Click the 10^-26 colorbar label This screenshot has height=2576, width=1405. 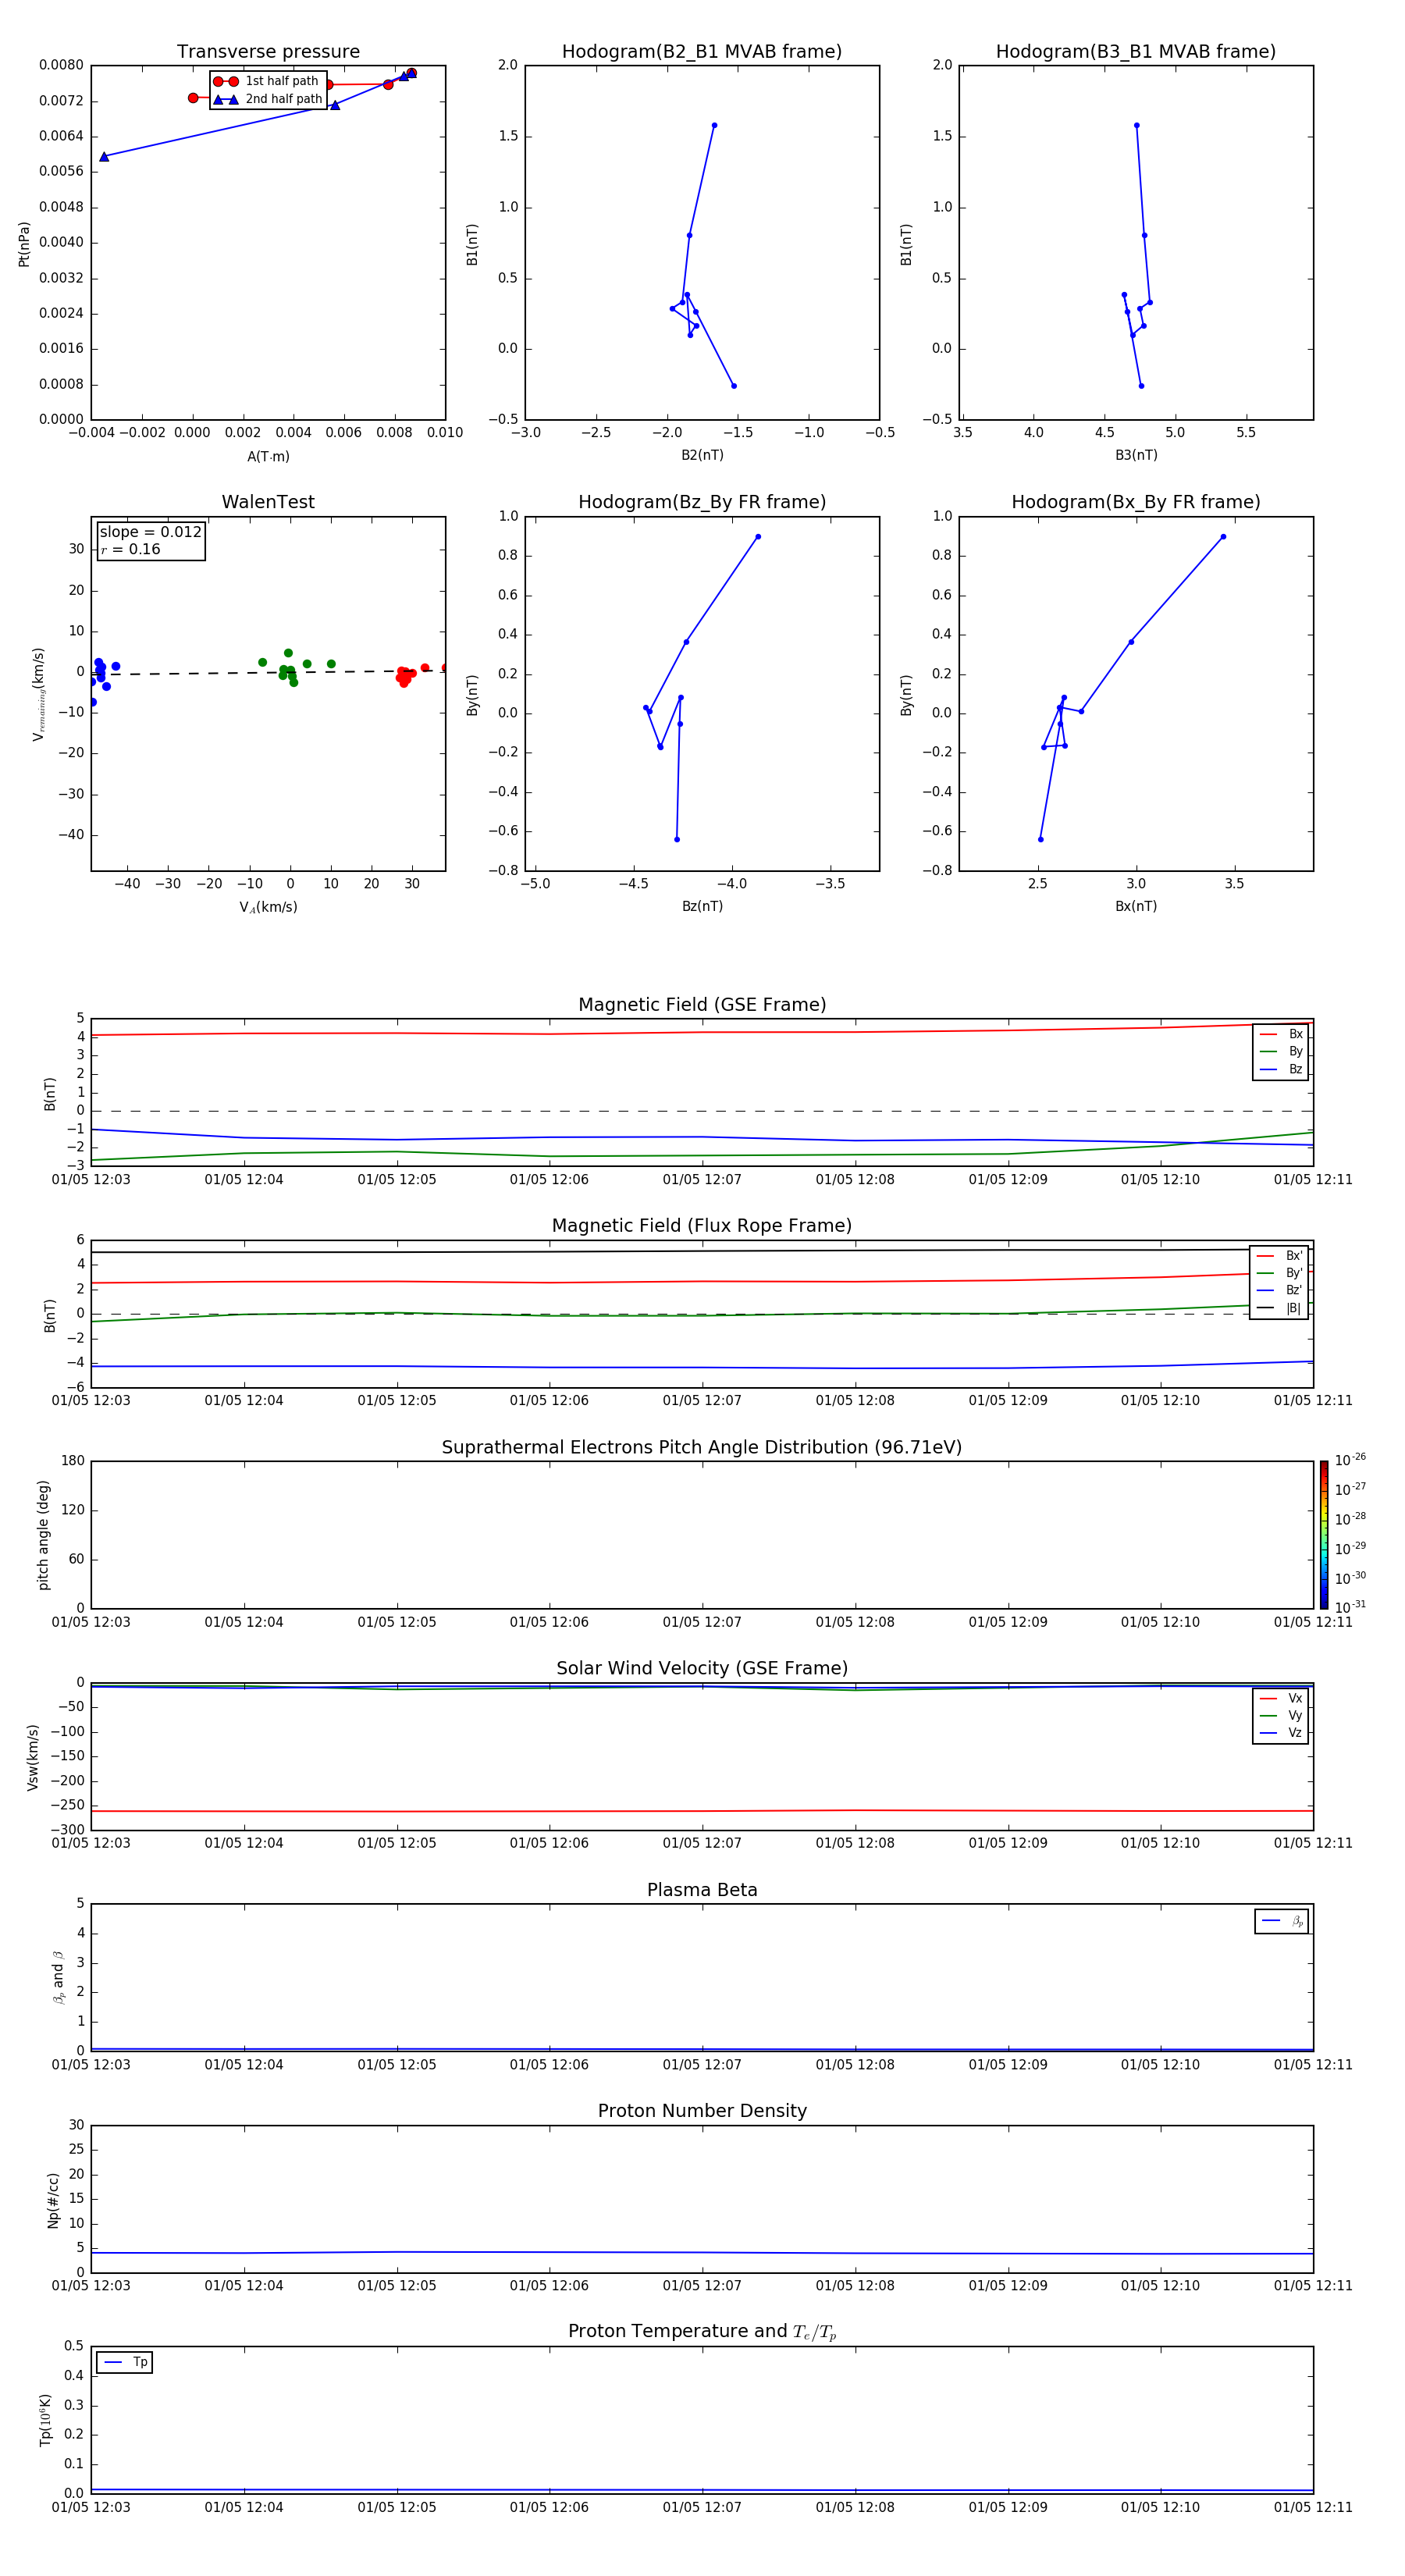(x=1350, y=1460)
